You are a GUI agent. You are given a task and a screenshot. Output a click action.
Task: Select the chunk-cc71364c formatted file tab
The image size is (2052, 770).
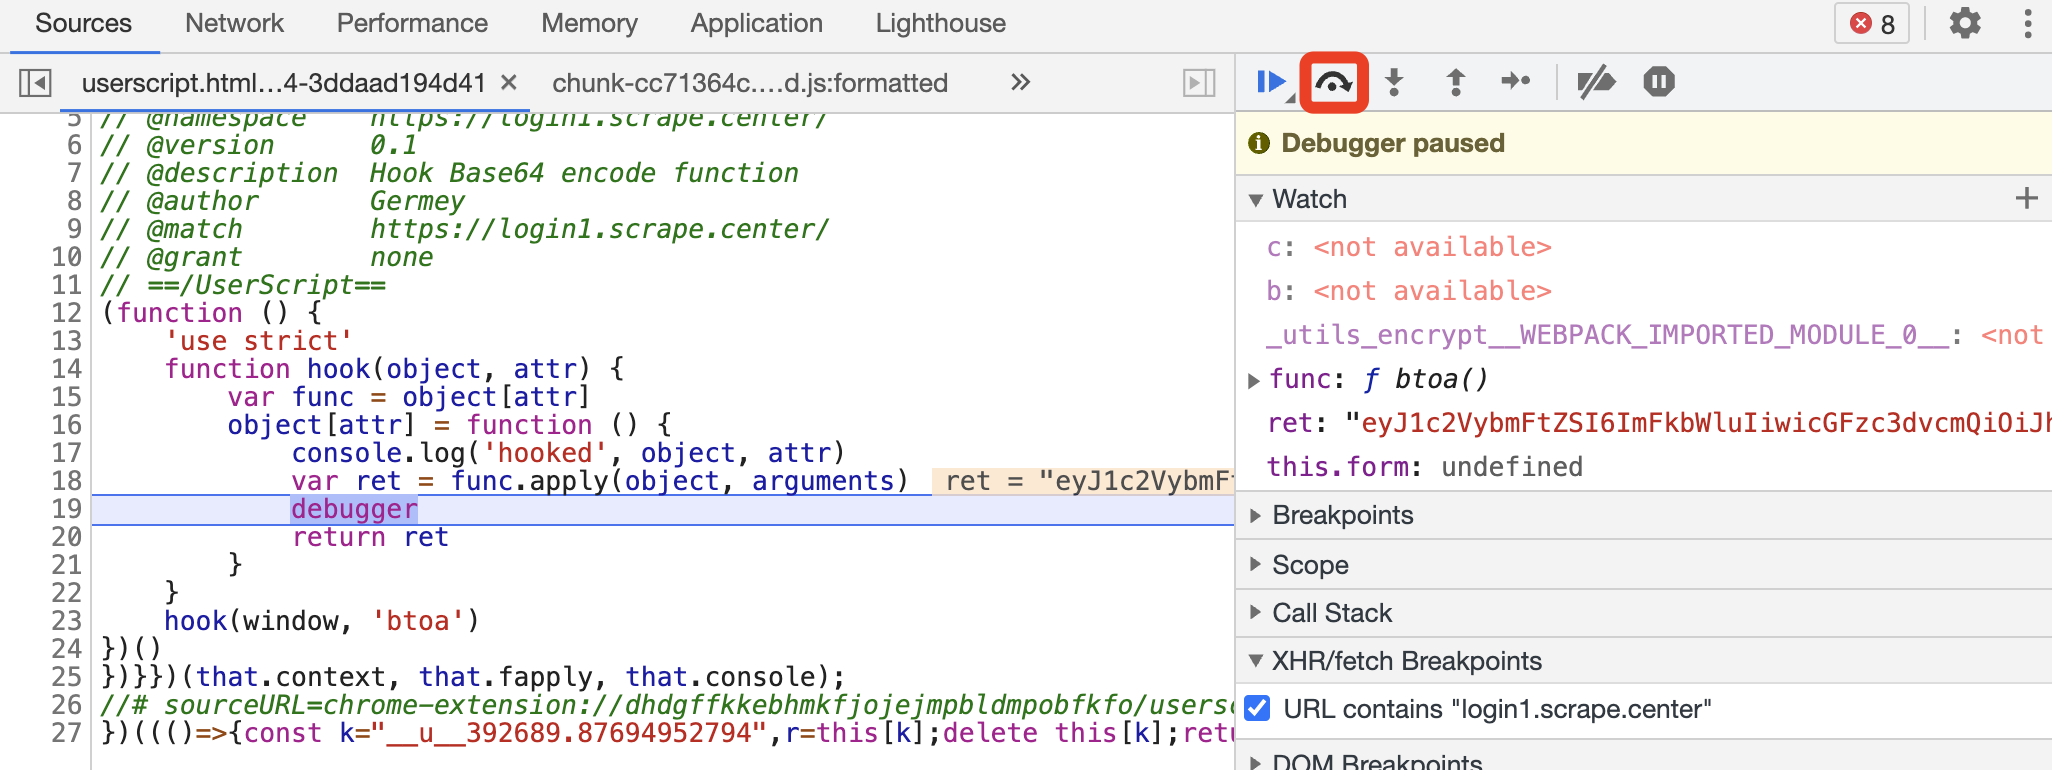pyautogui.click(x=750, y=83)
